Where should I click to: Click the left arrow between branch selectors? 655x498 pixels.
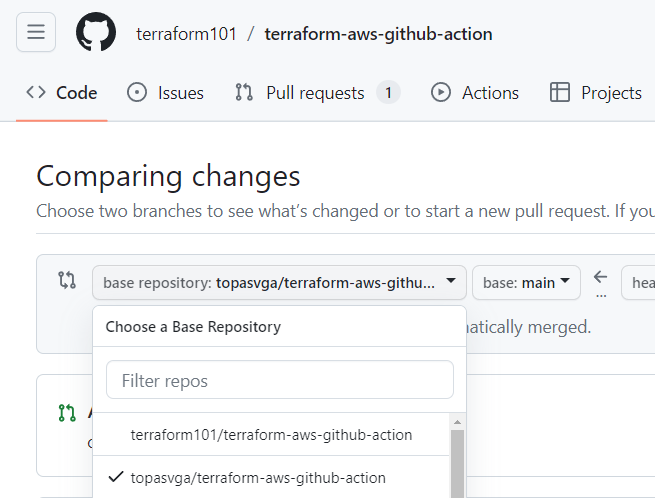[600, 277]
